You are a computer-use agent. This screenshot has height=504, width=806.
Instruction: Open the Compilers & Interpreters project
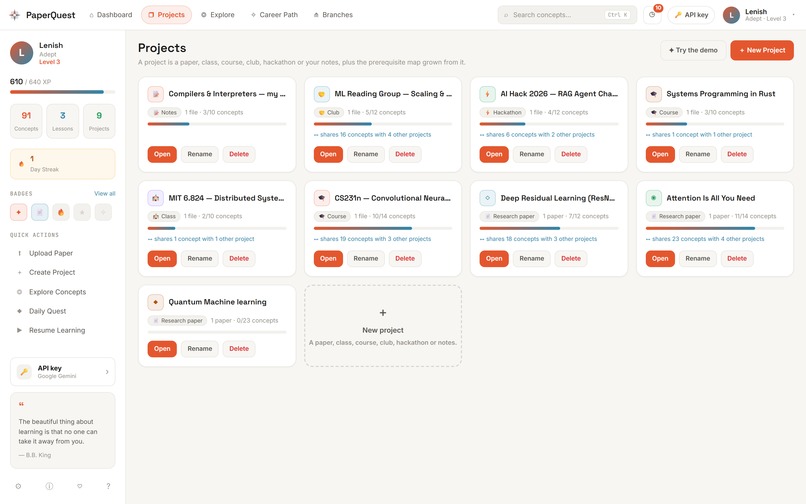[x=162, y=154]
